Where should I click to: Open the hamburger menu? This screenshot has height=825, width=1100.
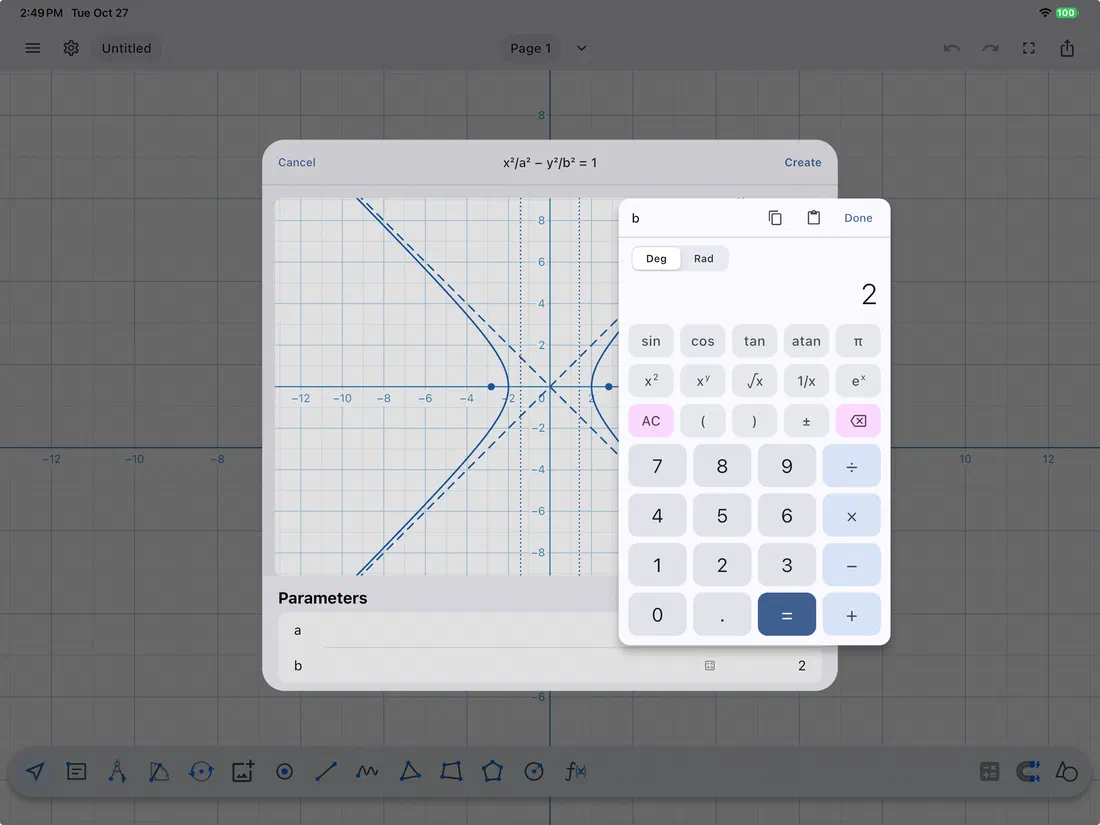pos(32,48)
